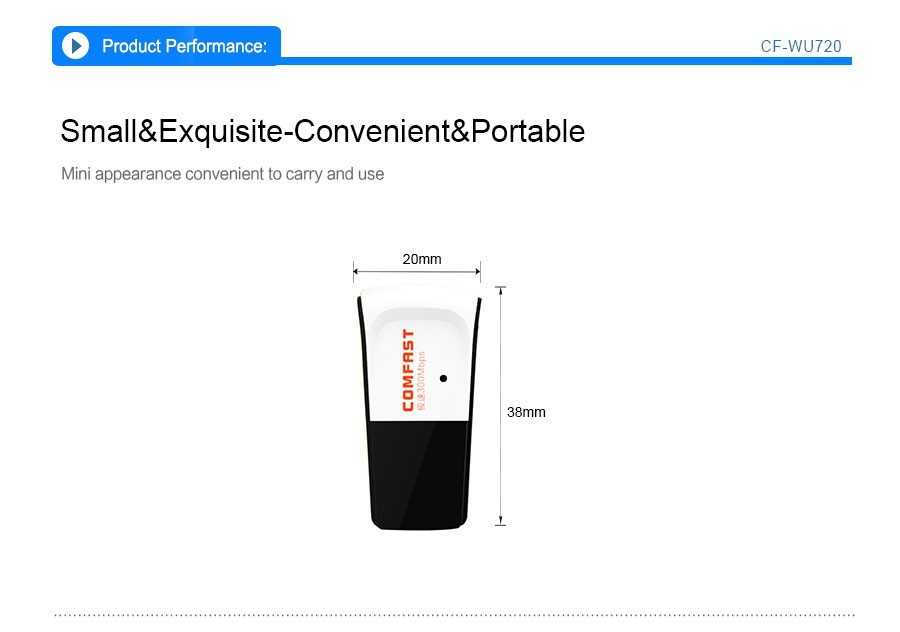This screenshot has height=632, width=900.
Task: Click the CF-WU720 model number
Action: [800, 46]
